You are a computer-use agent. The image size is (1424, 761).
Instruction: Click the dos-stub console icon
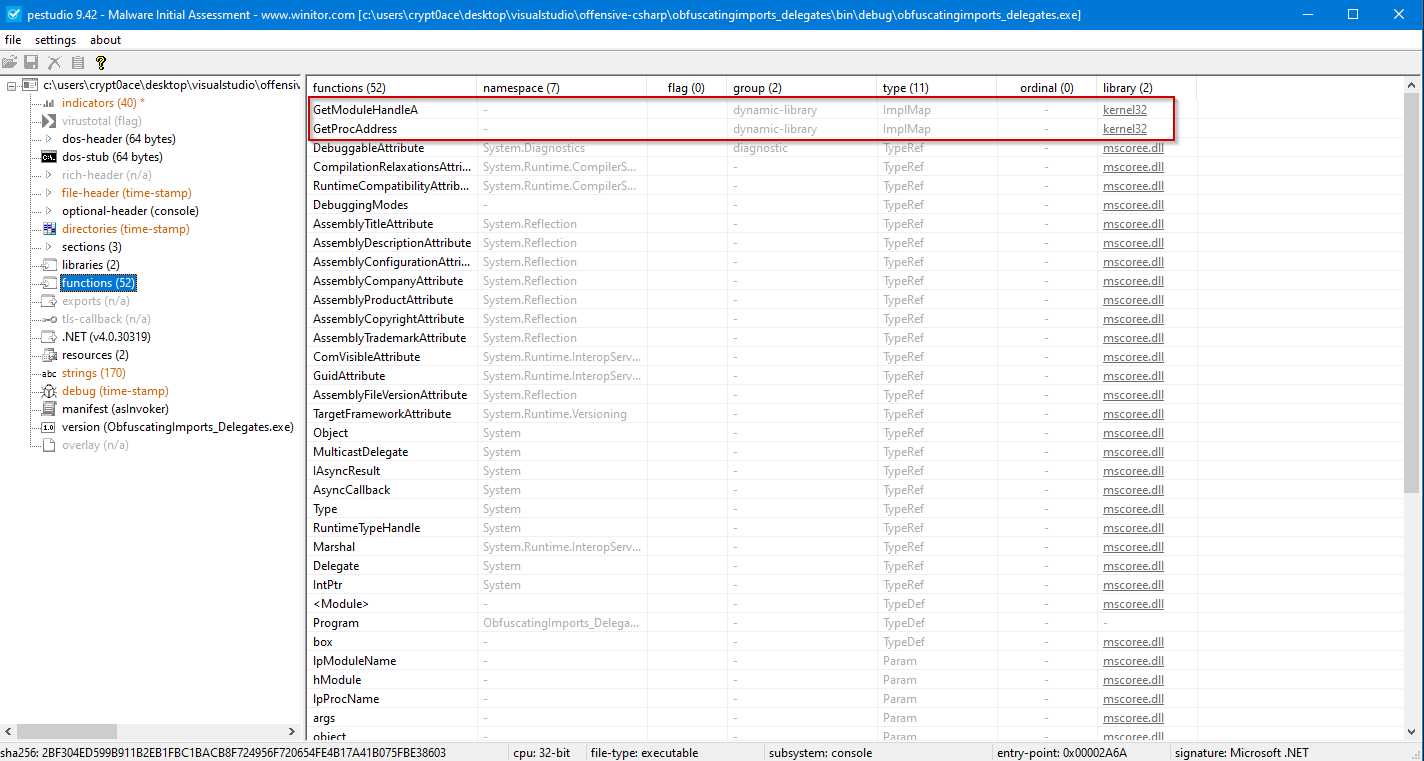tap(49, 157)
